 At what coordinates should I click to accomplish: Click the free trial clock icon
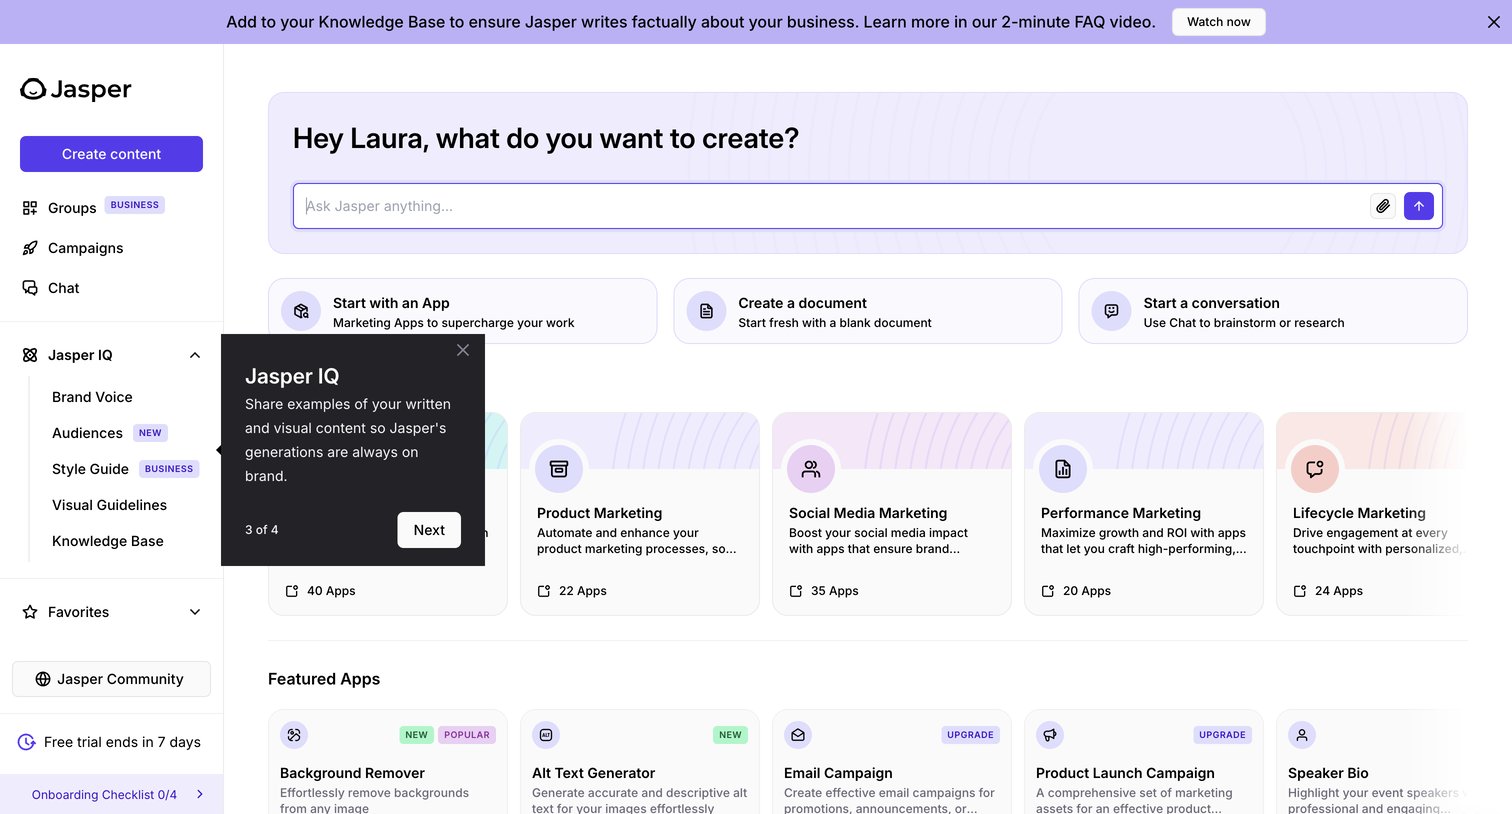(27, 742)
